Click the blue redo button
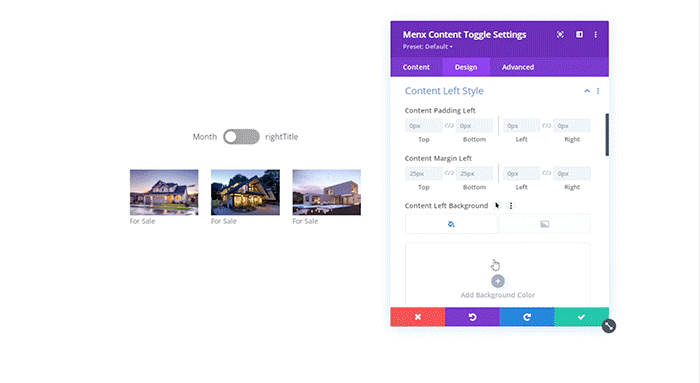This screenshot has width=700, height=383. point(527,317)
